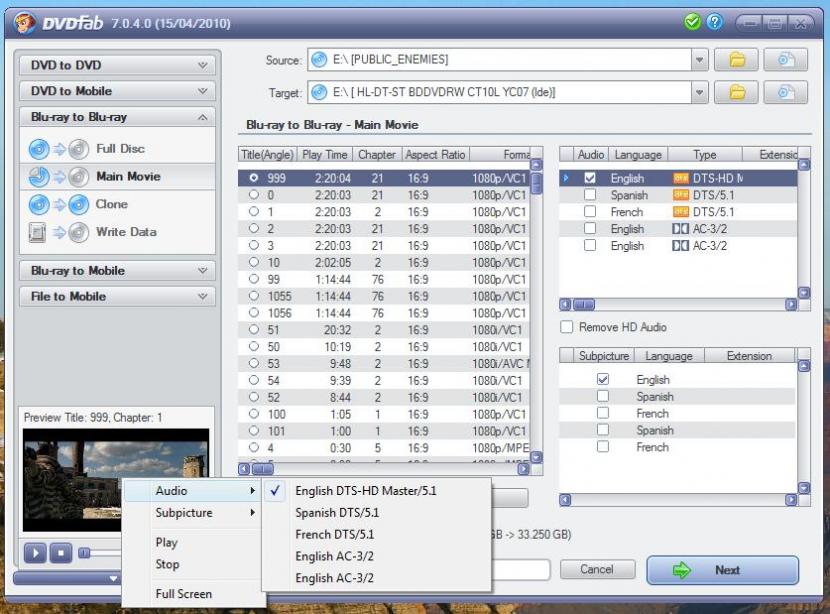Click the Next button

723,570
